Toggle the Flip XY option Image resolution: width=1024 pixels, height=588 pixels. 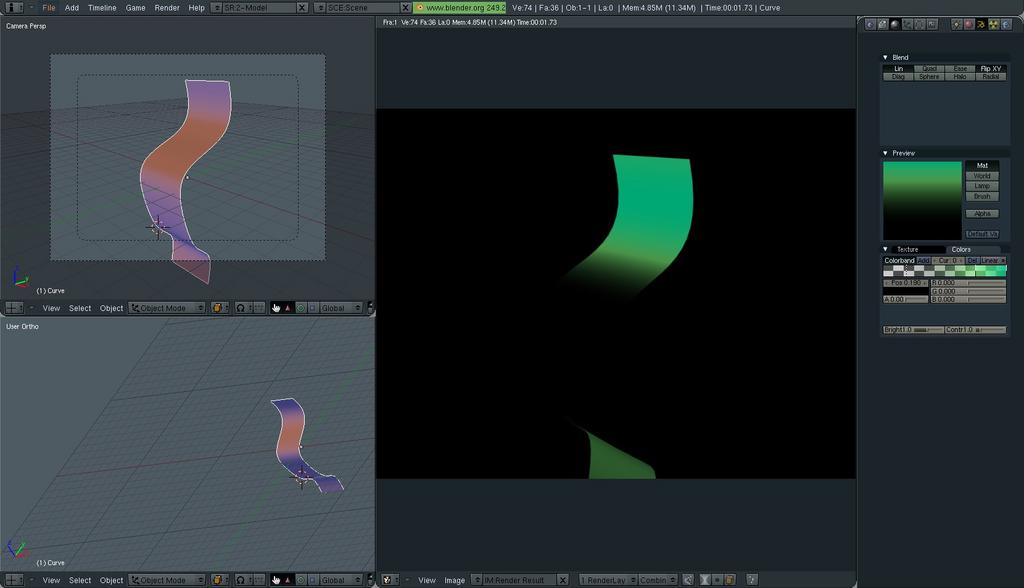tap(991, 69)
